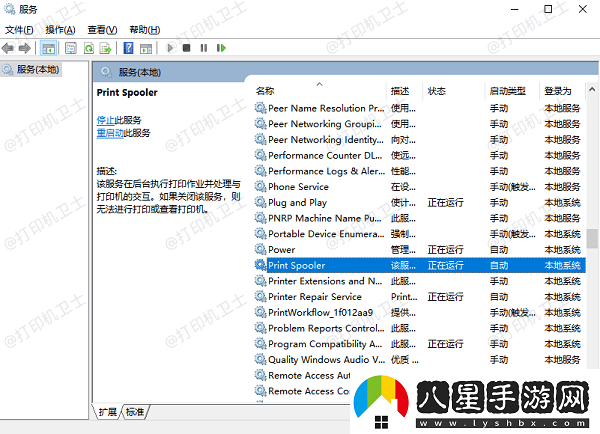Open the 操作(A) menu

[x=60, y=30]
